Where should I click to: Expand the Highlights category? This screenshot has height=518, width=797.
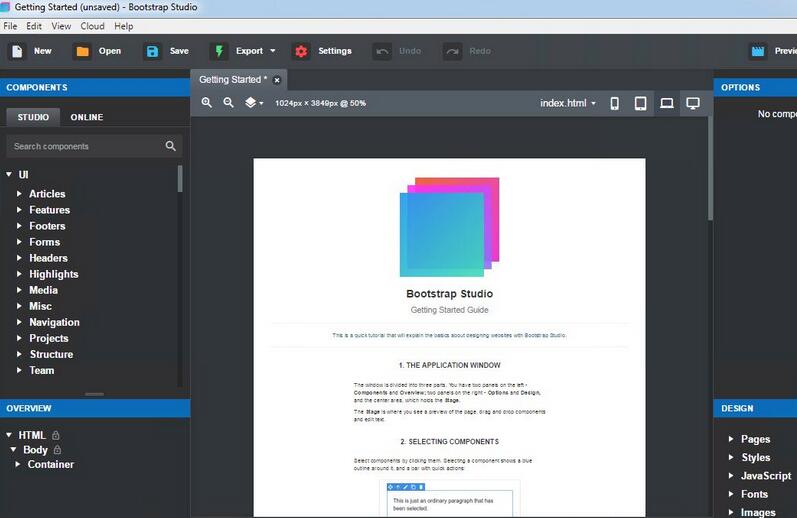19,274
